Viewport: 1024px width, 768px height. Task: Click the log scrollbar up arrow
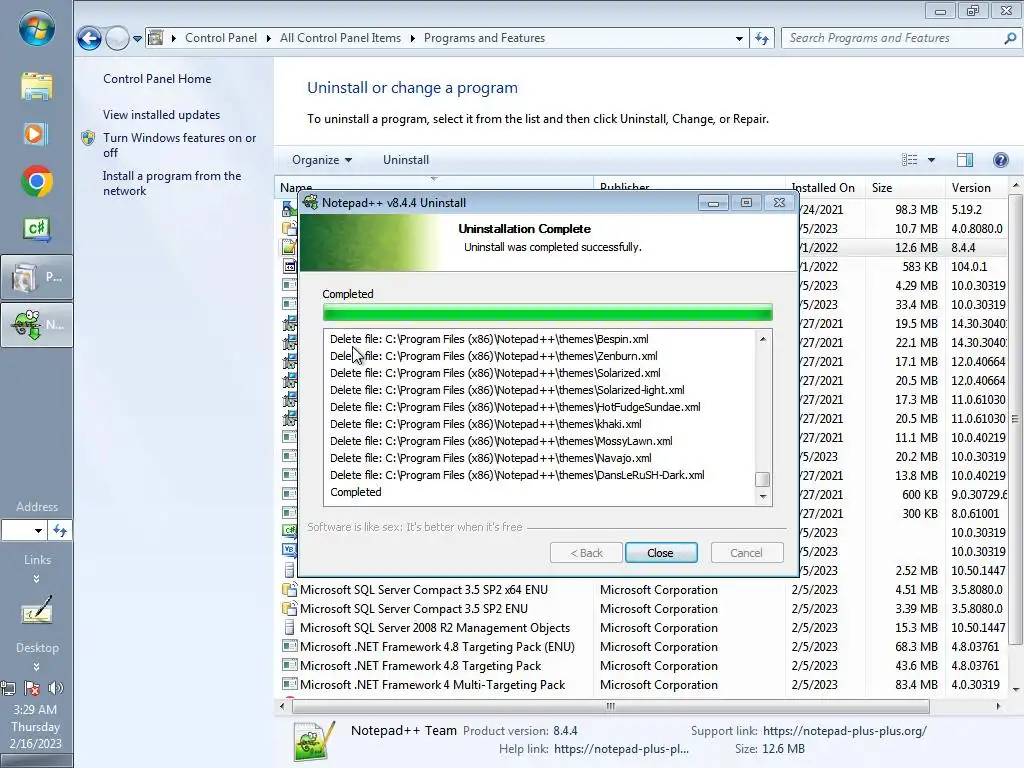pos(762,339)
